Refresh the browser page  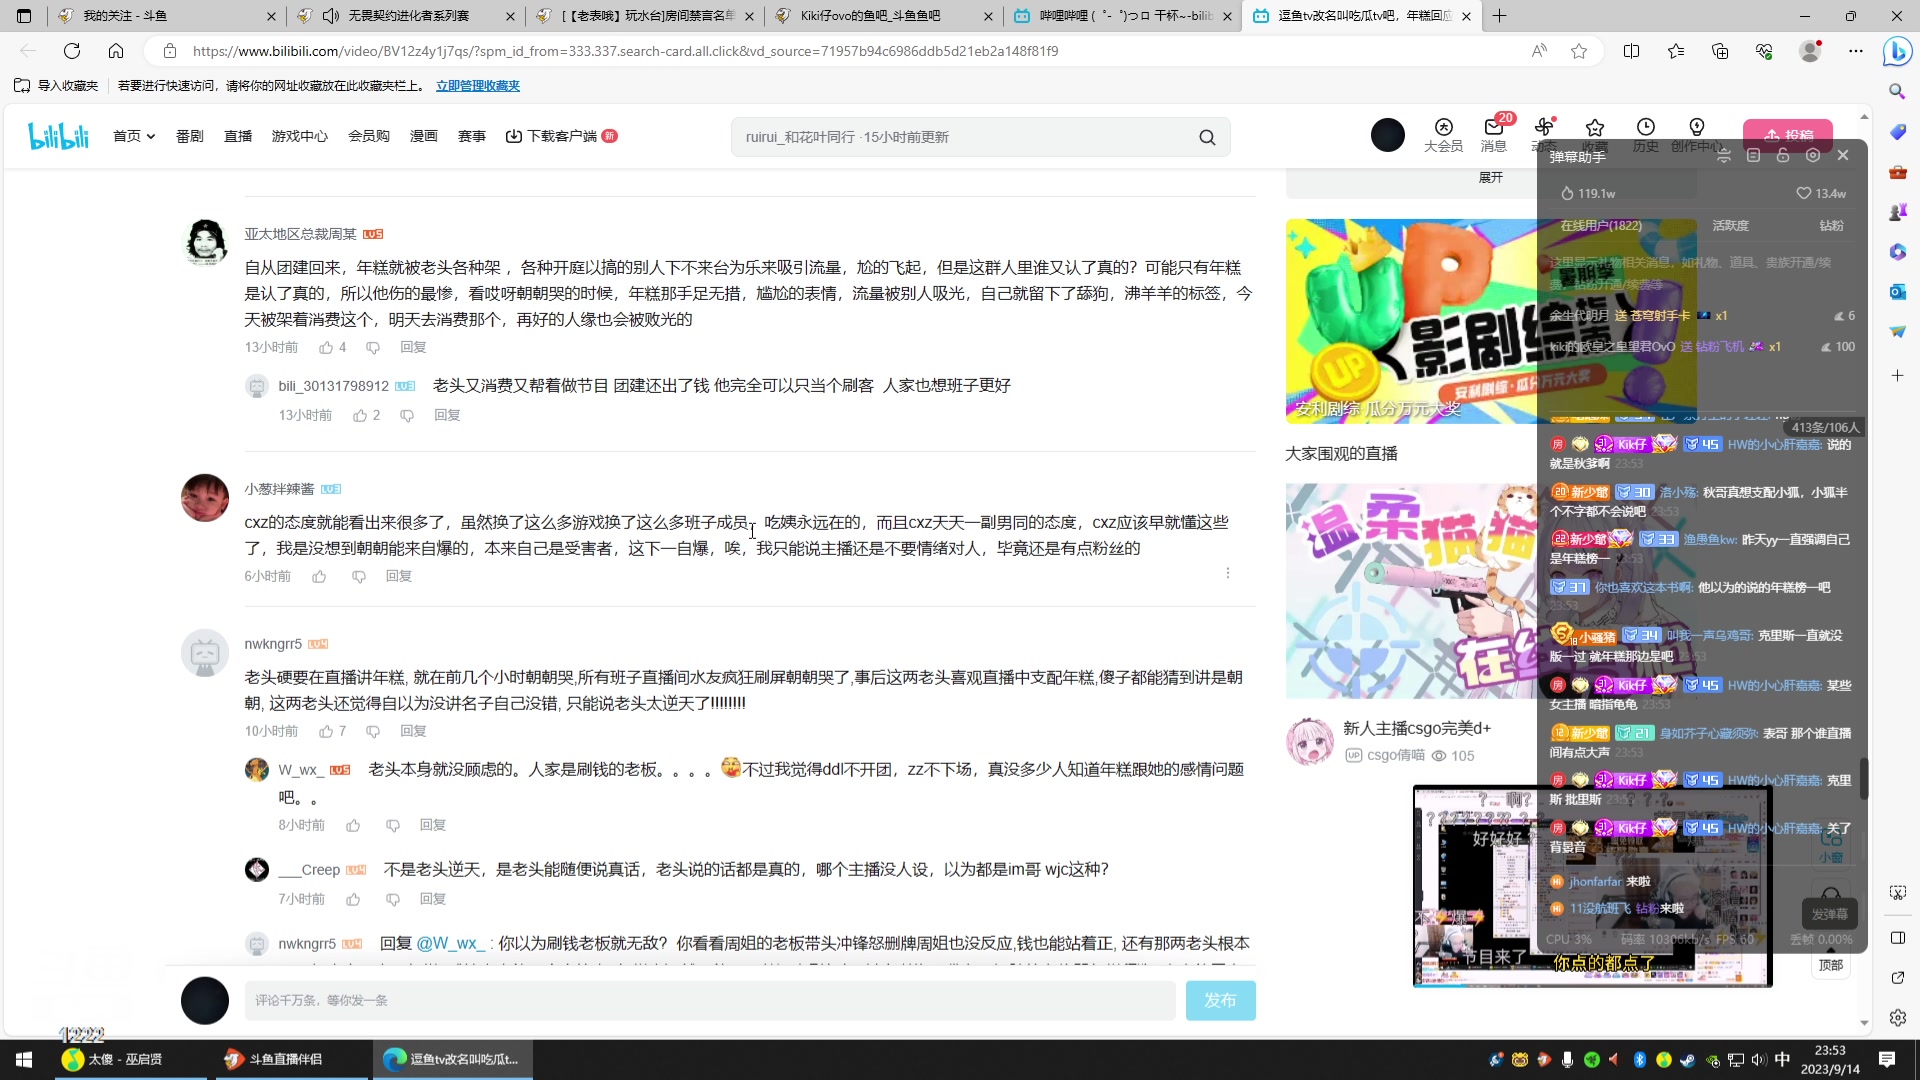[x=72, y=51]
